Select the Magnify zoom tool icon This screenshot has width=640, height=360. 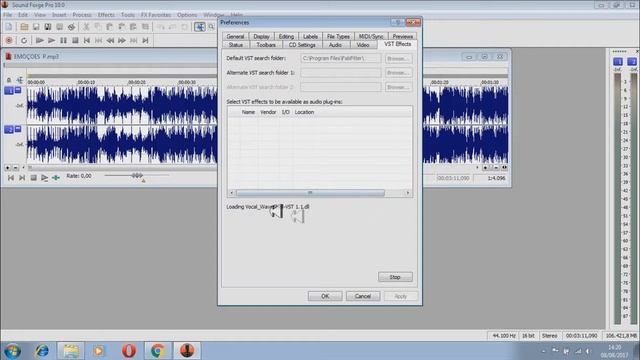point(211,27)
